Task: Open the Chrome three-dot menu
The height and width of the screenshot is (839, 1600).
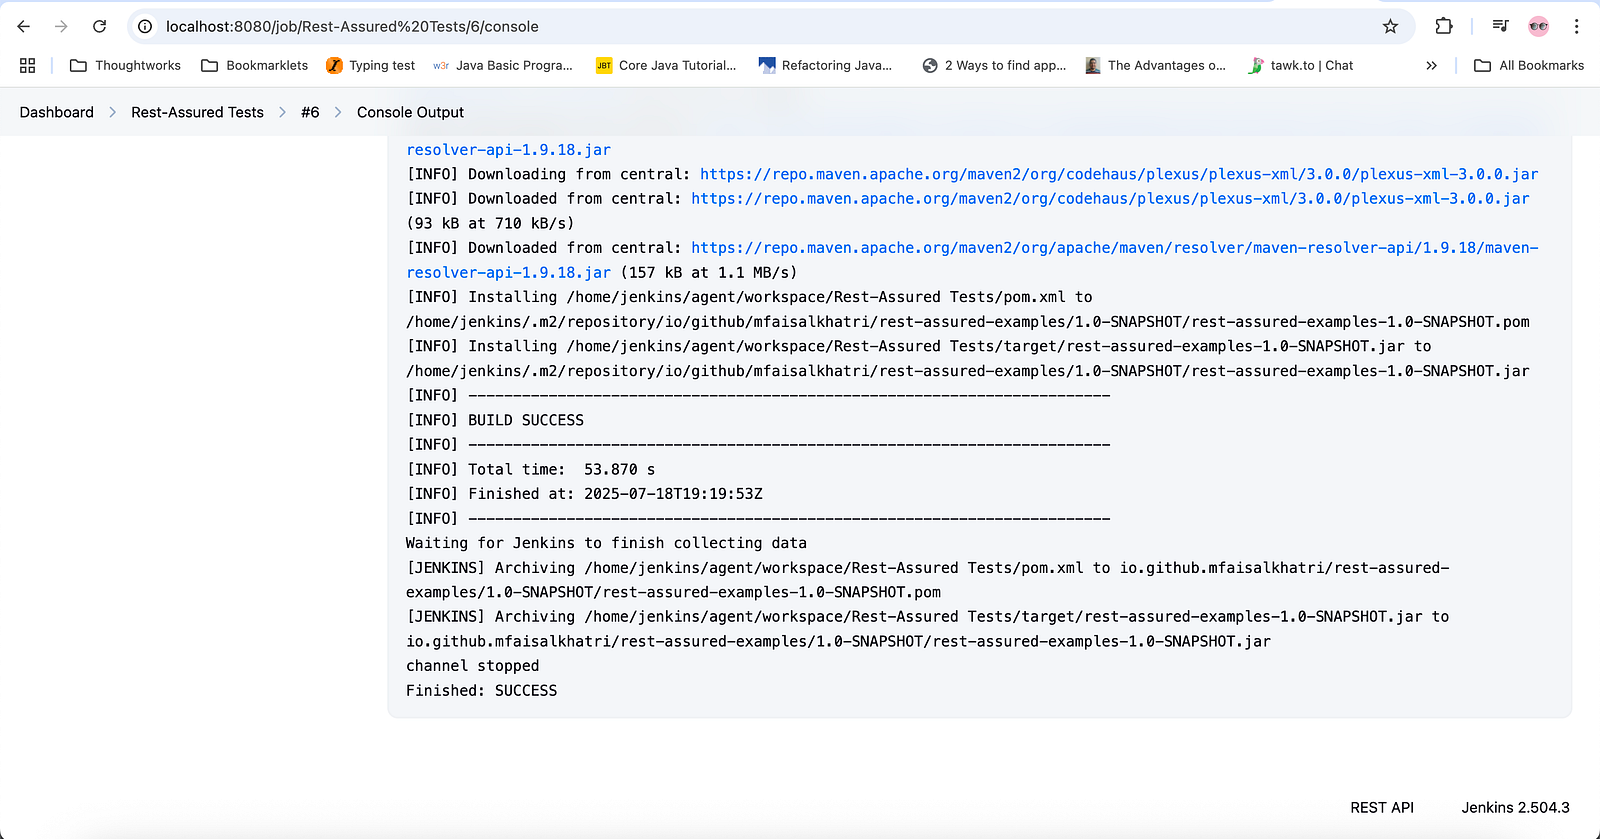Action: point(1576,26)
